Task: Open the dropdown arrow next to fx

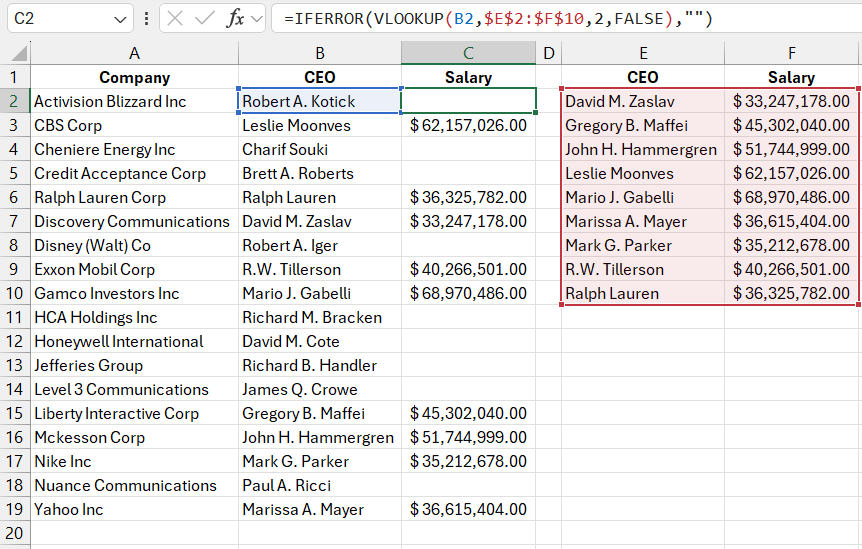Action: pos(257,19)
